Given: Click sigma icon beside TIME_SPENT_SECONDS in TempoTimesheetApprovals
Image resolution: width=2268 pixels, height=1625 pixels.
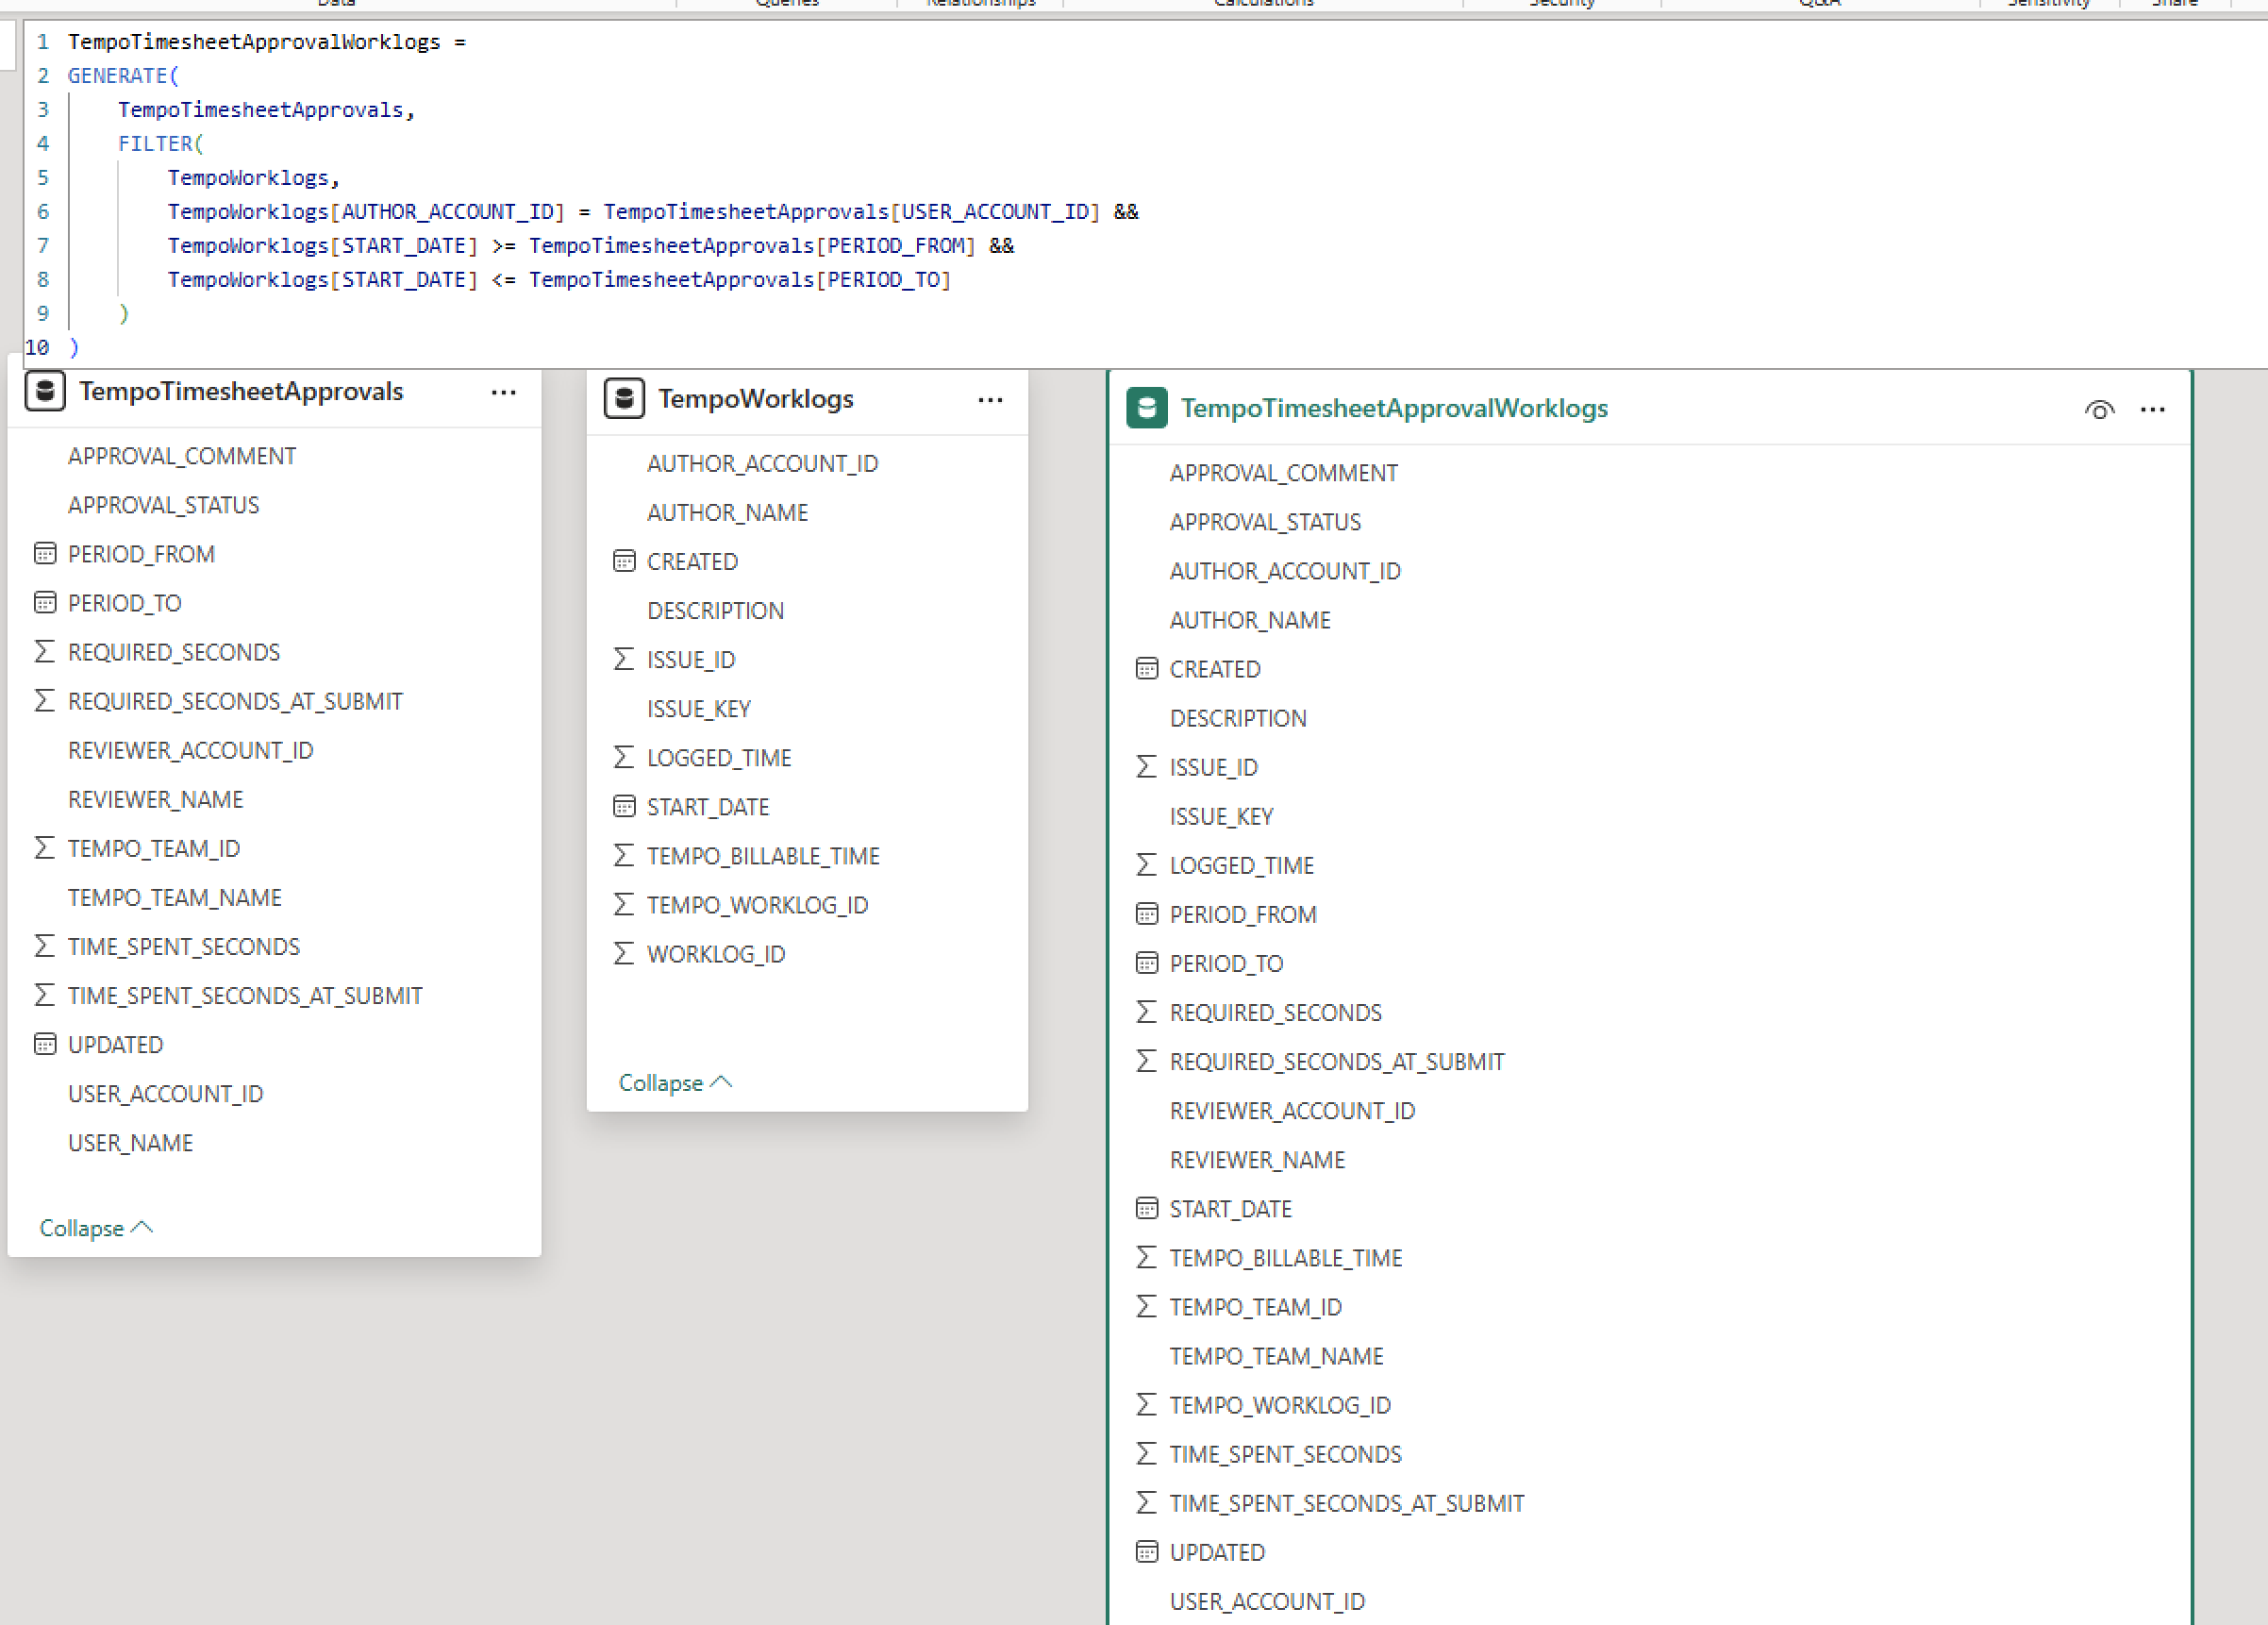Looking at the screenshot, I should tap(45, 946).
